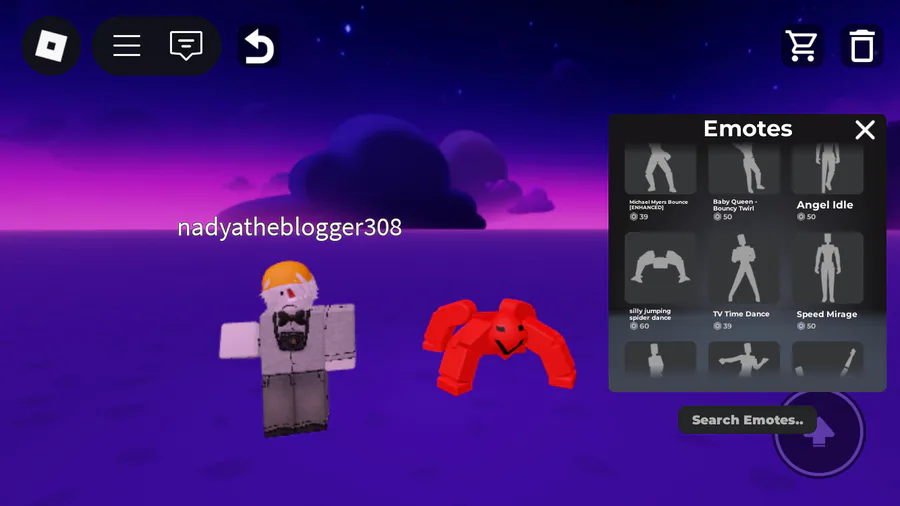Image resolution: width=900 pixels, height=506 pixels.
Task: Open the Roblox menu logo button
Action: [x=51, y=46]
